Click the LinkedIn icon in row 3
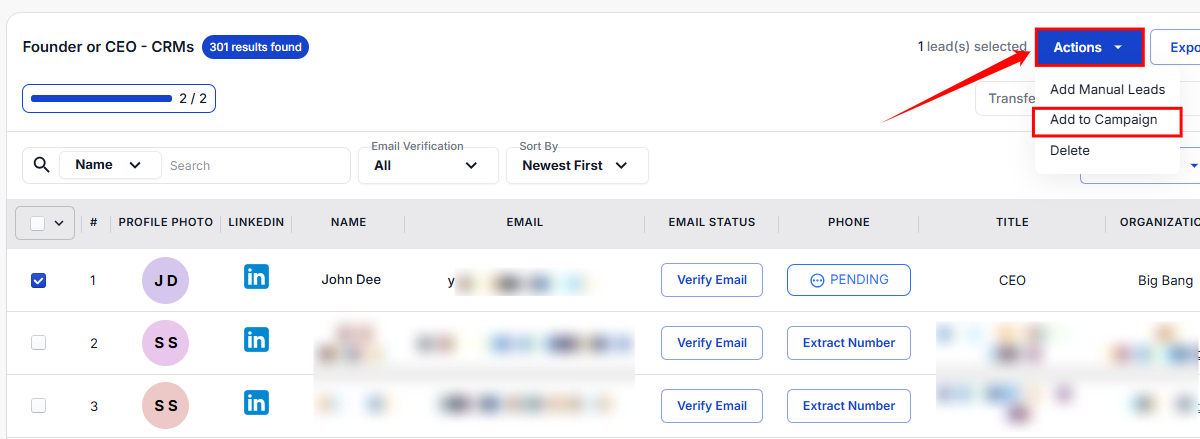1200x439 pixels. coord(256,404)
